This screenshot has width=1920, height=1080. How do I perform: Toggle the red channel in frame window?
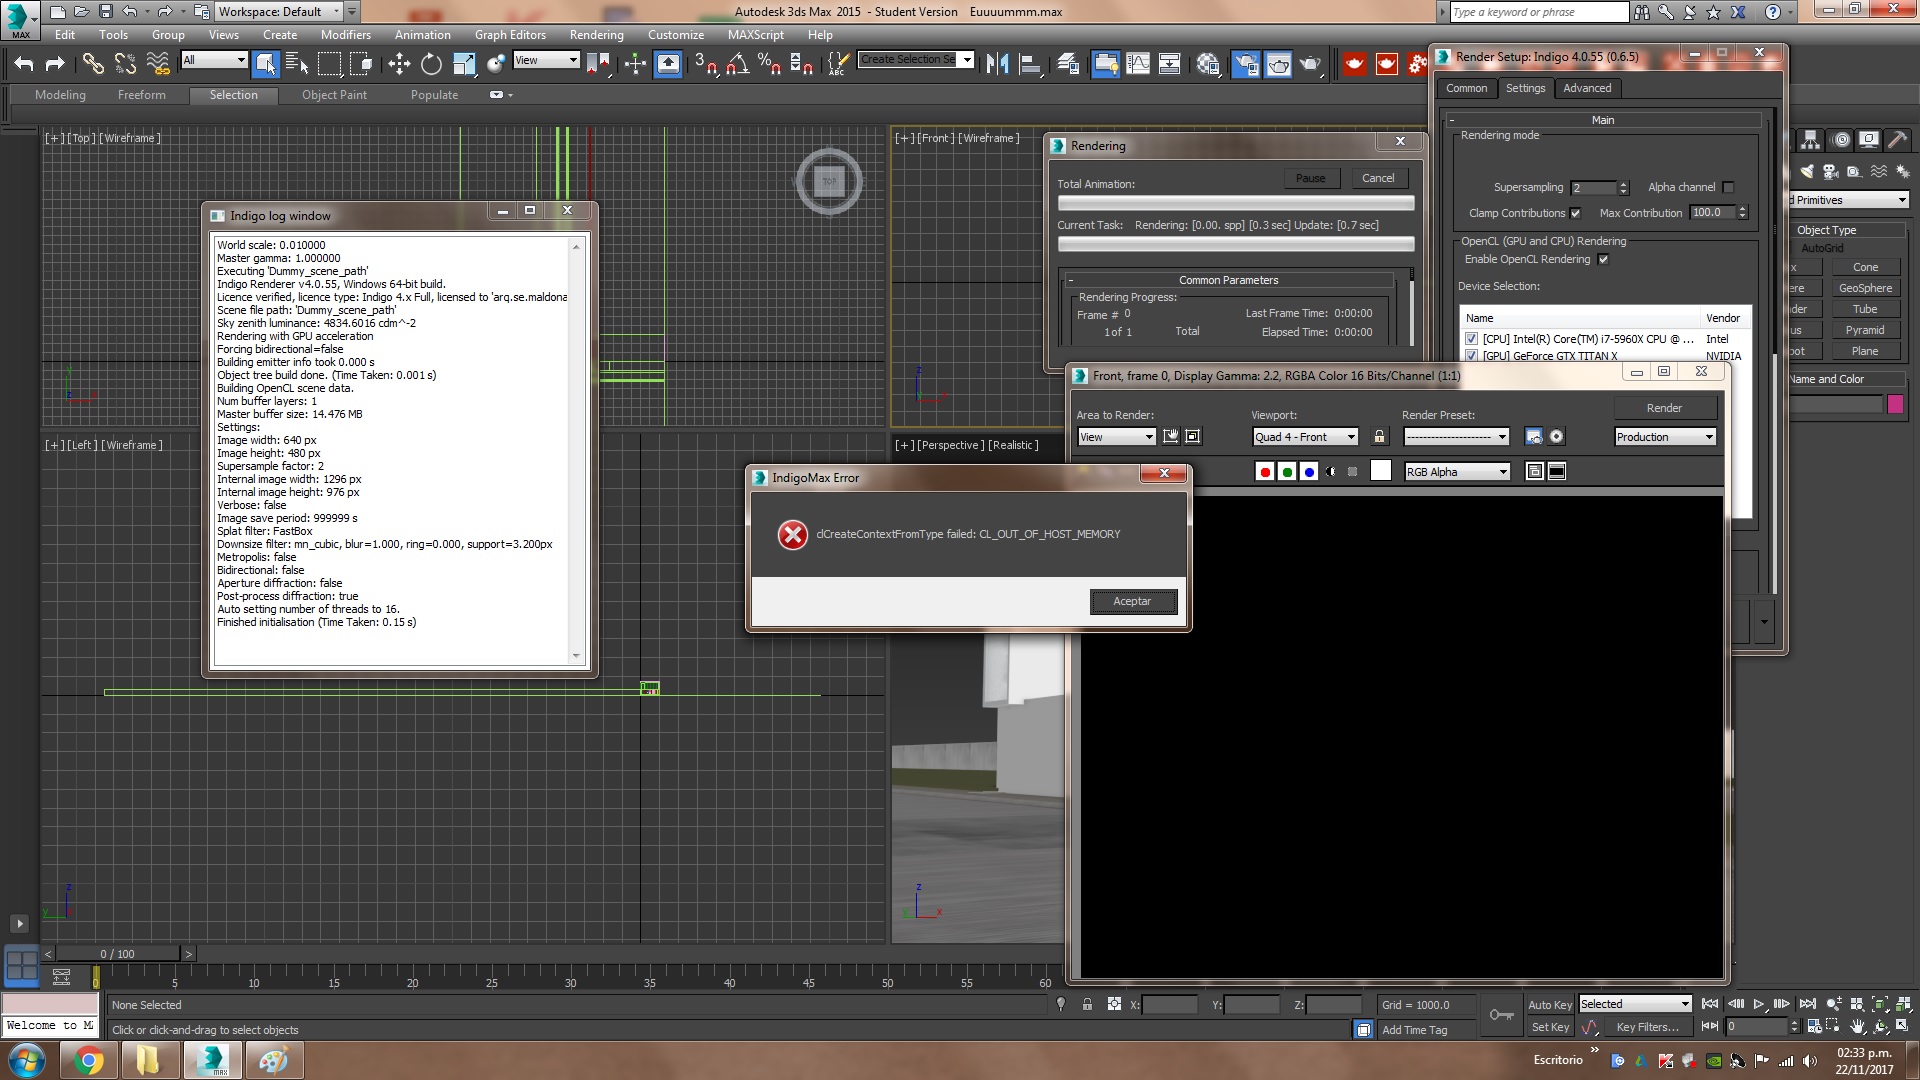tap(1265, 472)
